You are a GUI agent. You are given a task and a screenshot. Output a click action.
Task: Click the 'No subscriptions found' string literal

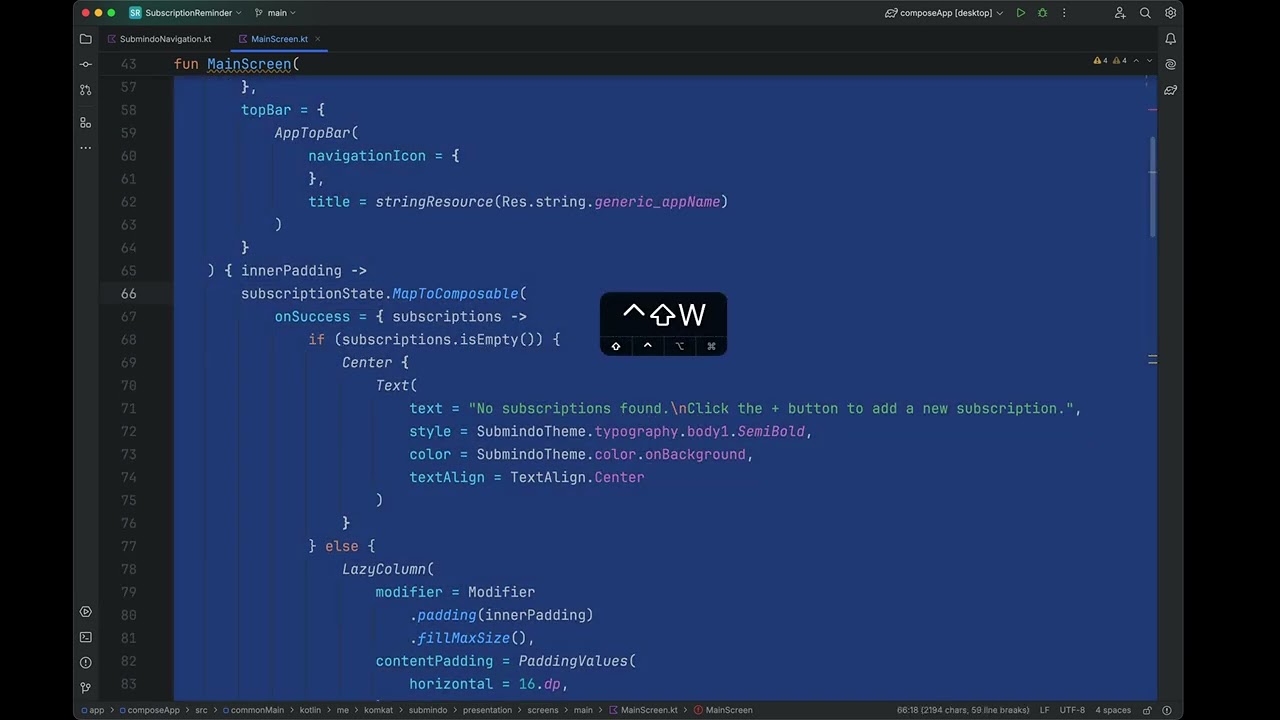(770, 408)
